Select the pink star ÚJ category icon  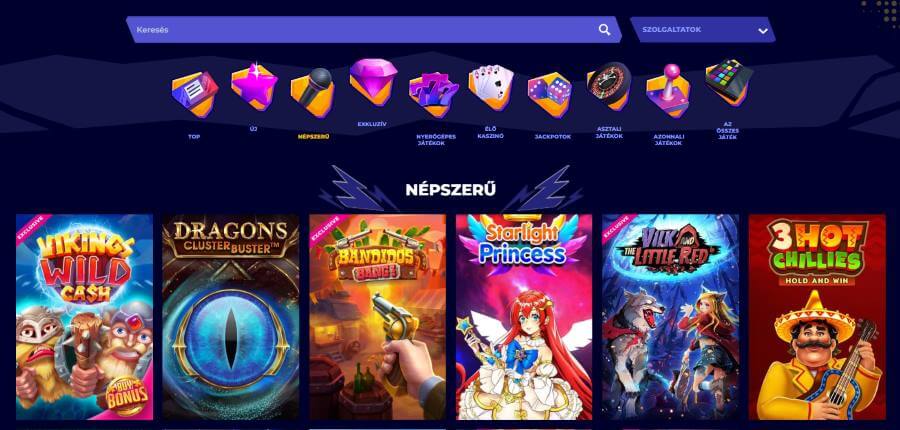[254, 87]
